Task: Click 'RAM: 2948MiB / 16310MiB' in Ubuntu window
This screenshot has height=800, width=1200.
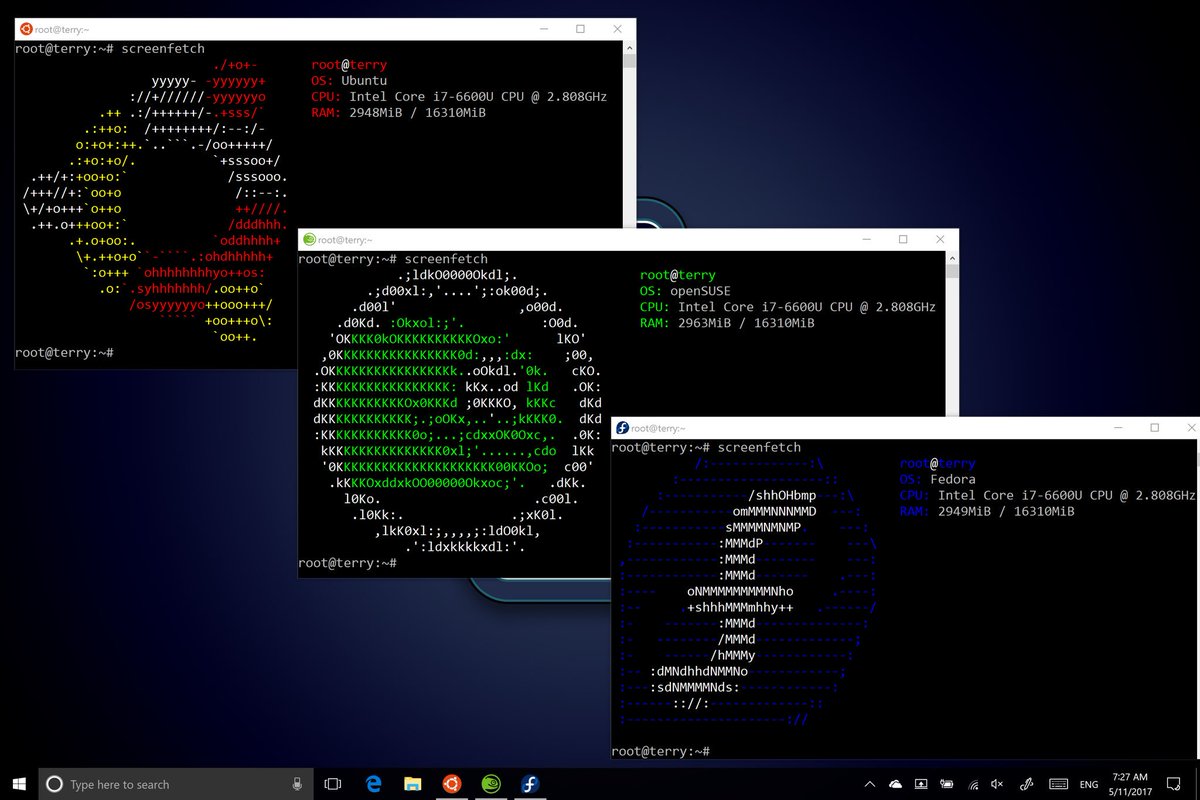Action: (398, 113)
